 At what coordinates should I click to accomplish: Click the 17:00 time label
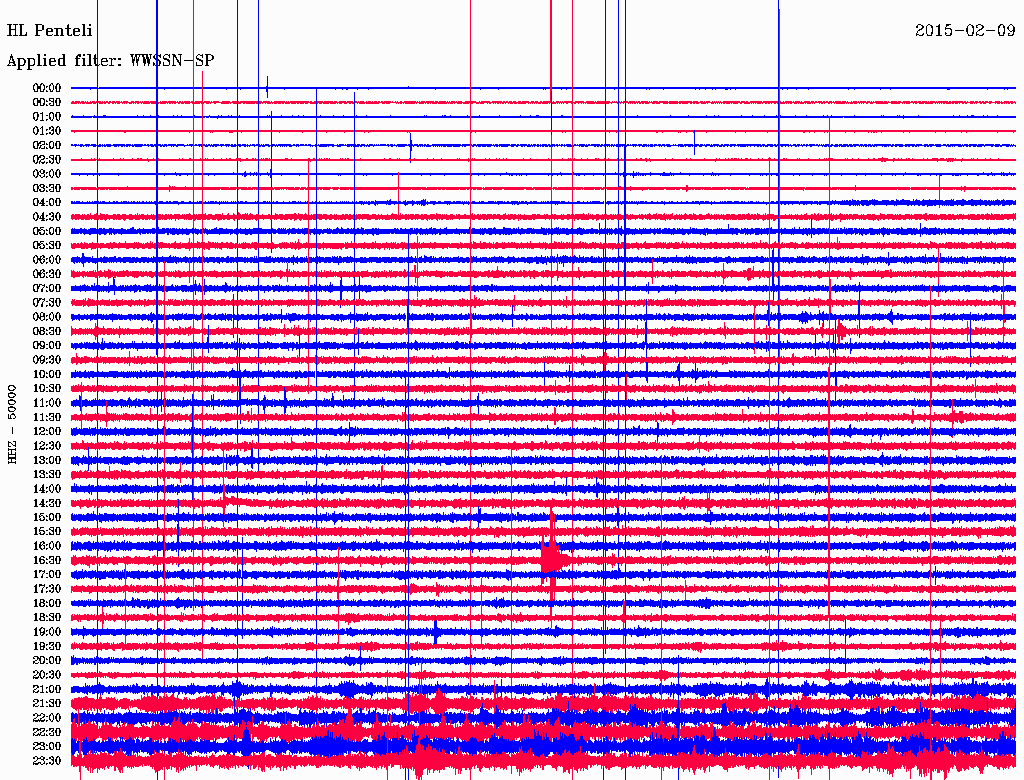(x=46, y=575)
